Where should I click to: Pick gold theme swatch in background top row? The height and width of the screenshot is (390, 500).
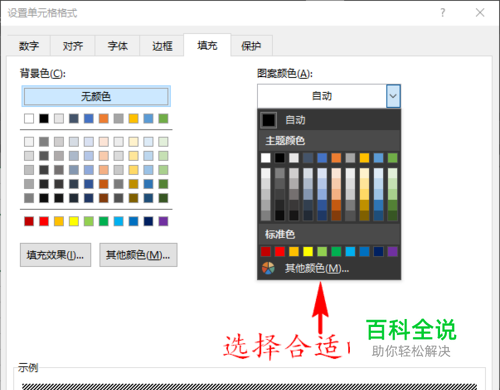[133, 118]
